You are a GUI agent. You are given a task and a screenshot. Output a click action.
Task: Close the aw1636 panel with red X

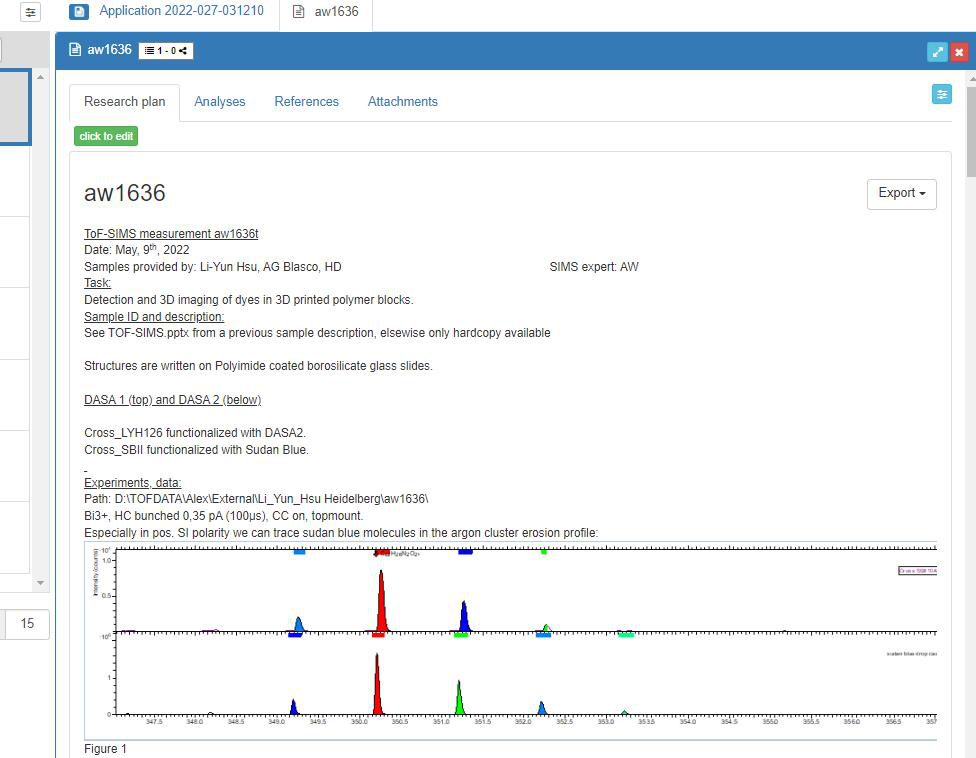[959, 52]
